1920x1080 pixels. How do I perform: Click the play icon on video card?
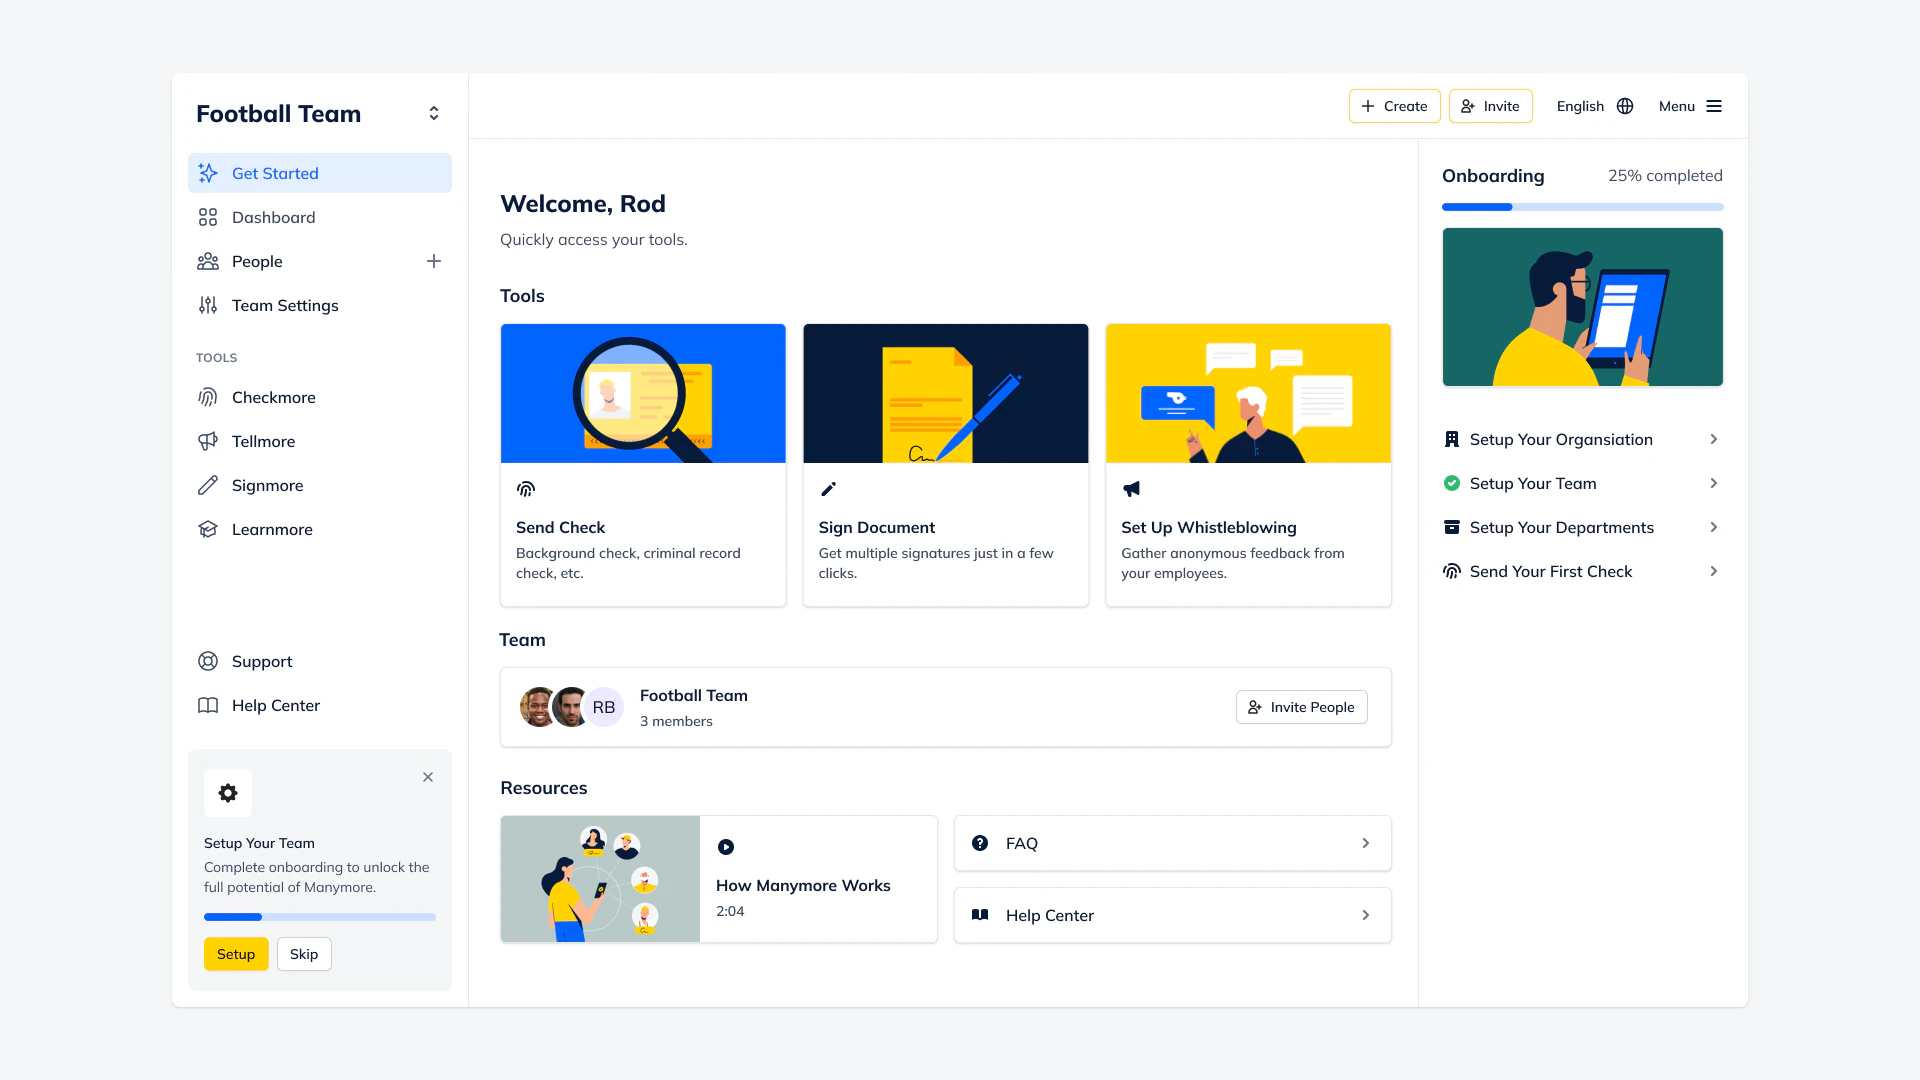coord(726,847)
